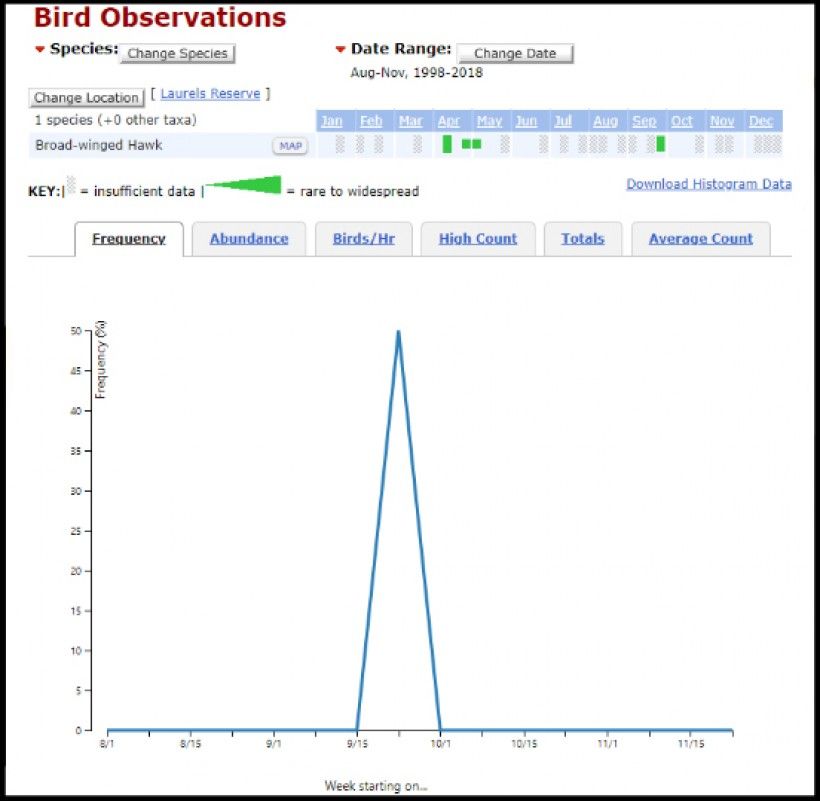
Task: Switch to the Average Count tab
Action: pyautogui.click(x=701, y=239)
